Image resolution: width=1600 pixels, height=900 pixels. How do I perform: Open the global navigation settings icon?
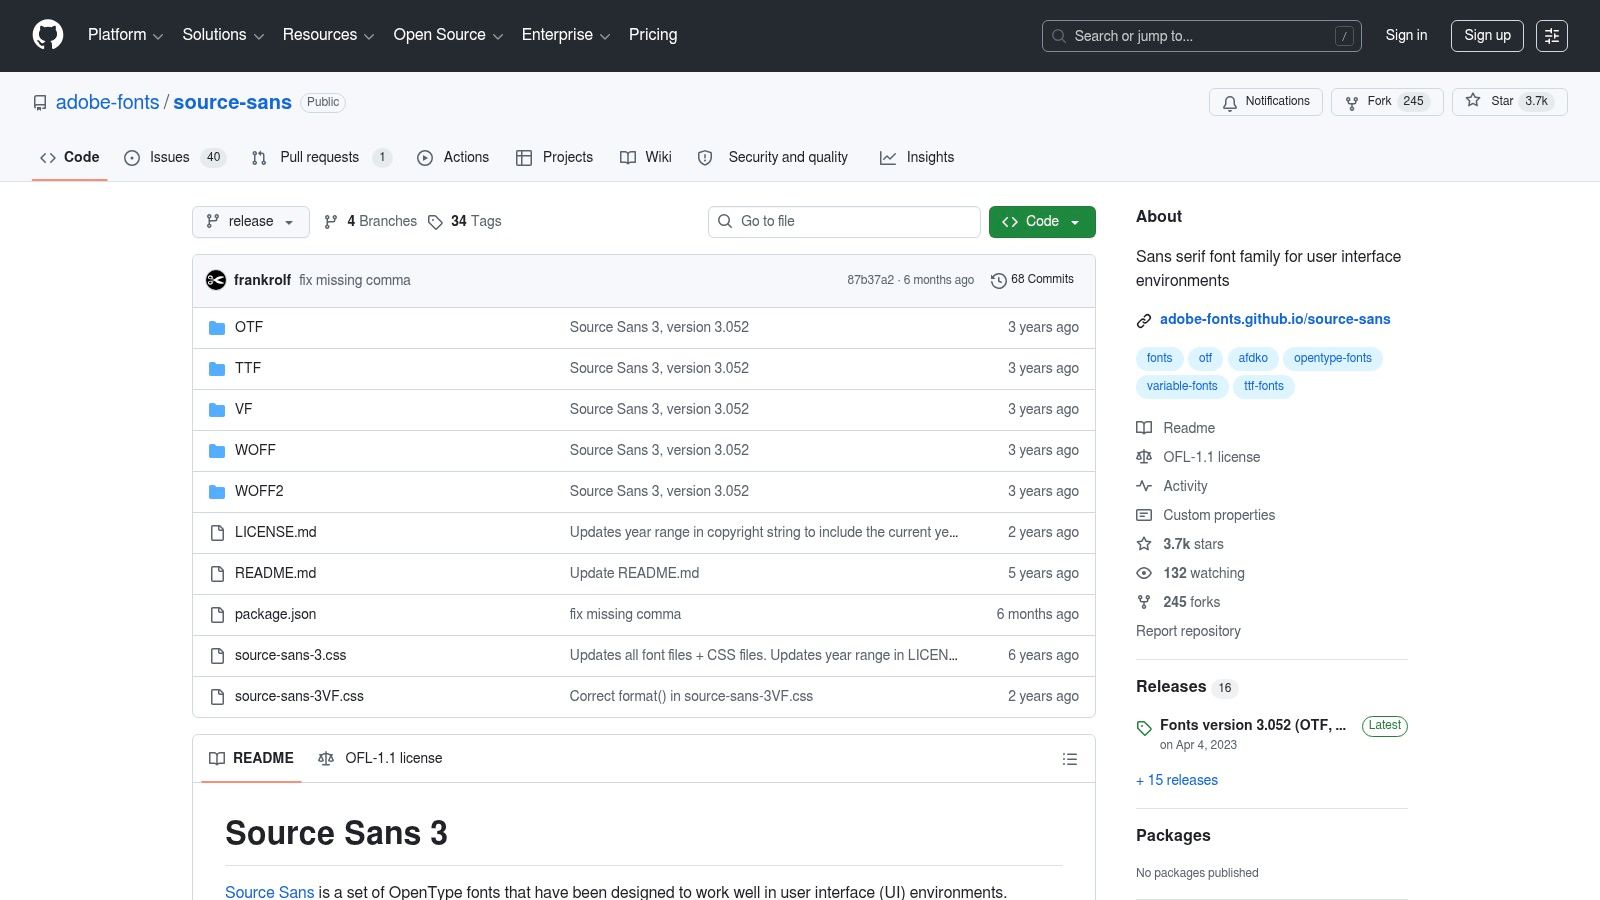pyautogui.click(x=1552, y=36)
